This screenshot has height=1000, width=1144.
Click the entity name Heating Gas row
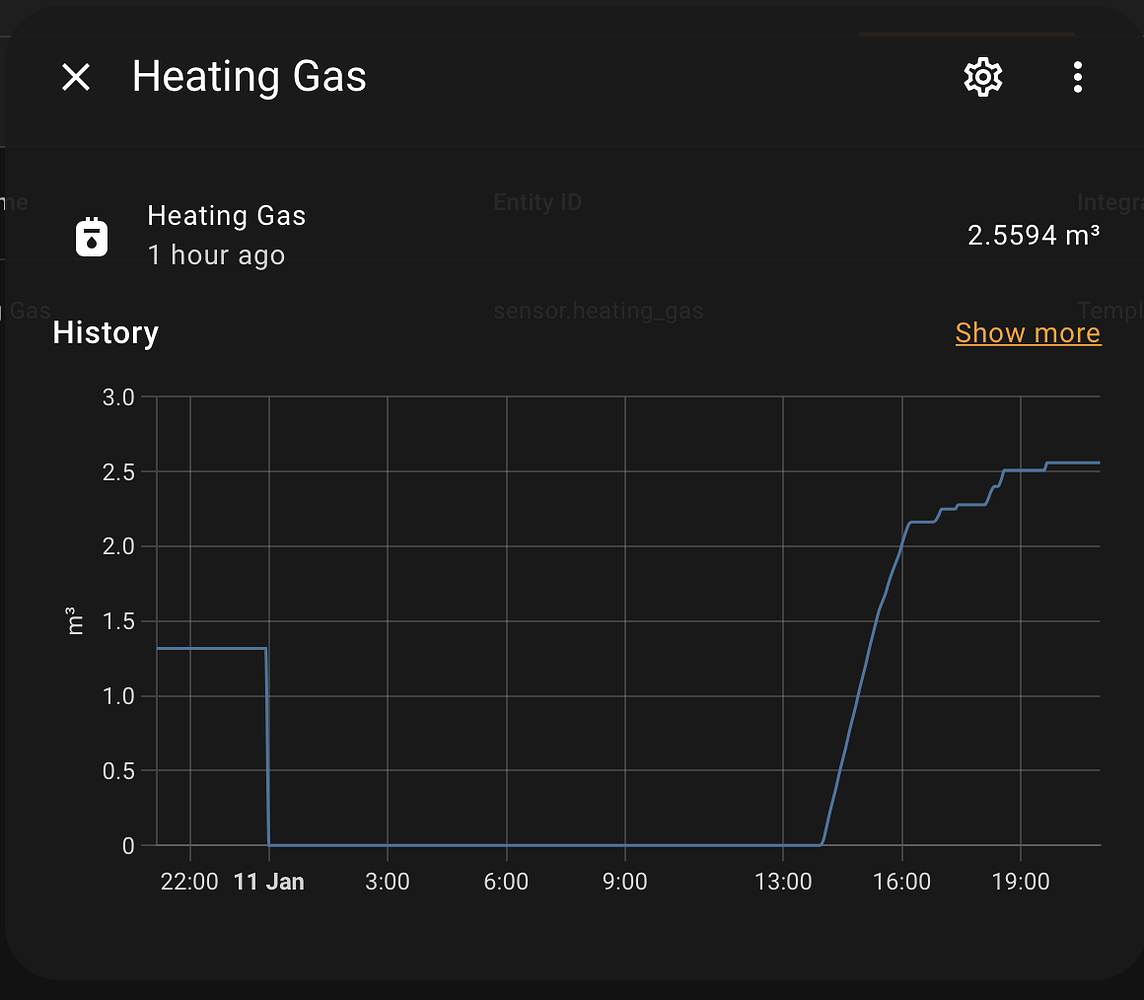point(227,215)
